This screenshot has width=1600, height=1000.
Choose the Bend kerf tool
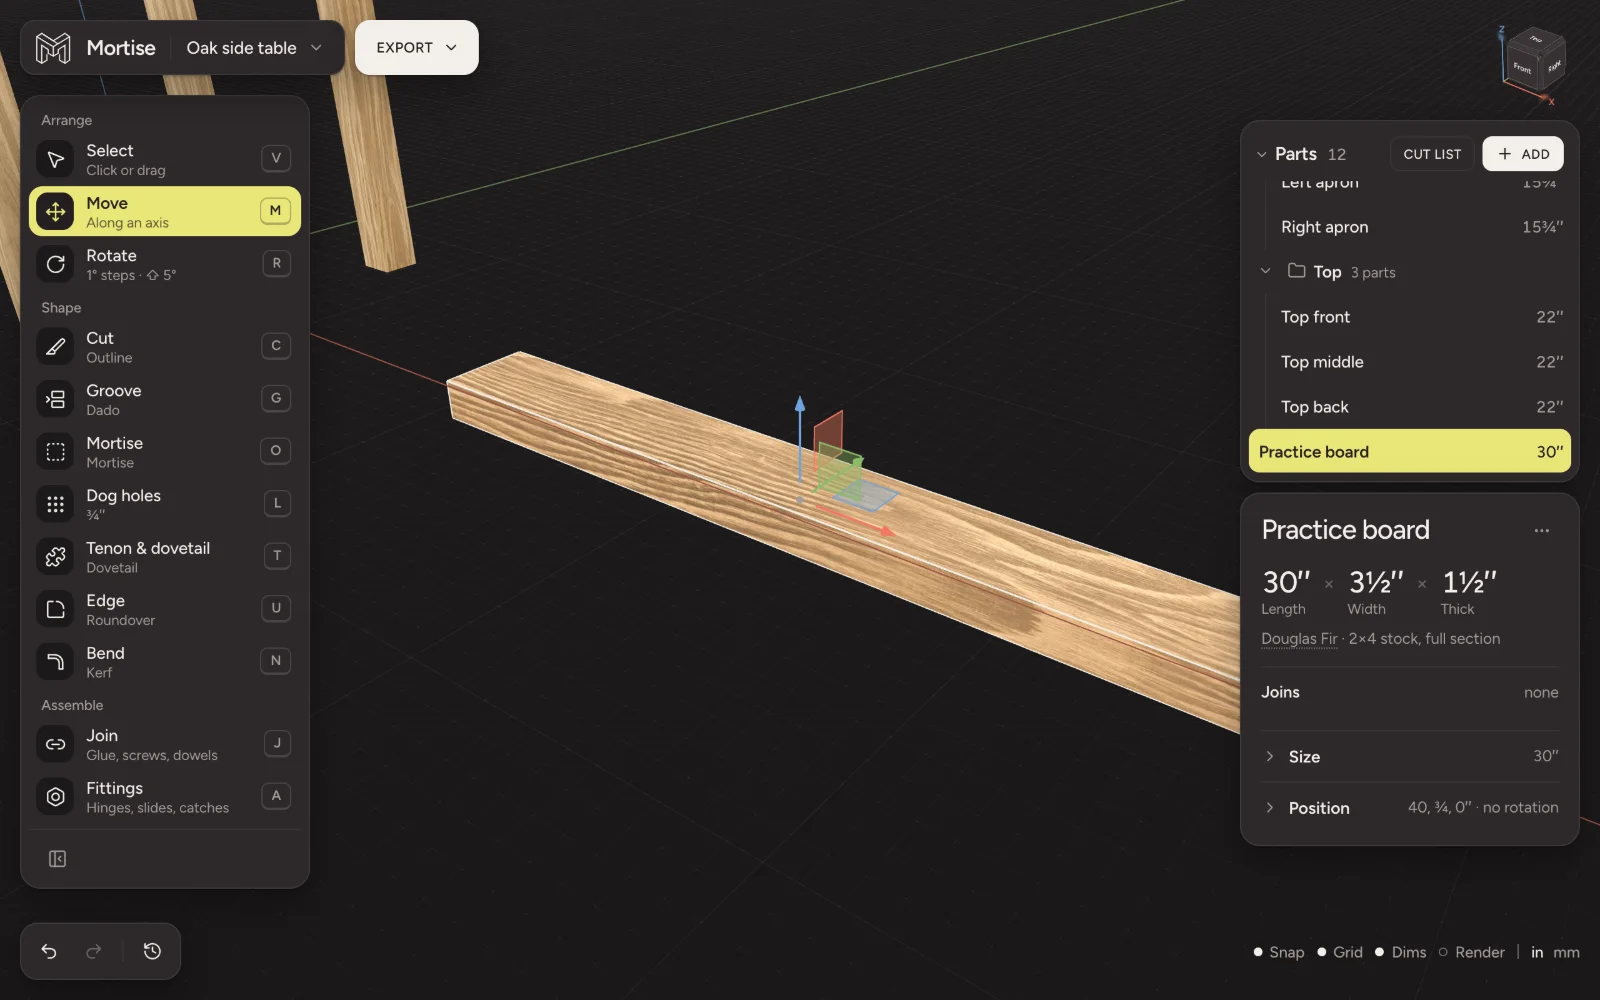coord(165,662)
